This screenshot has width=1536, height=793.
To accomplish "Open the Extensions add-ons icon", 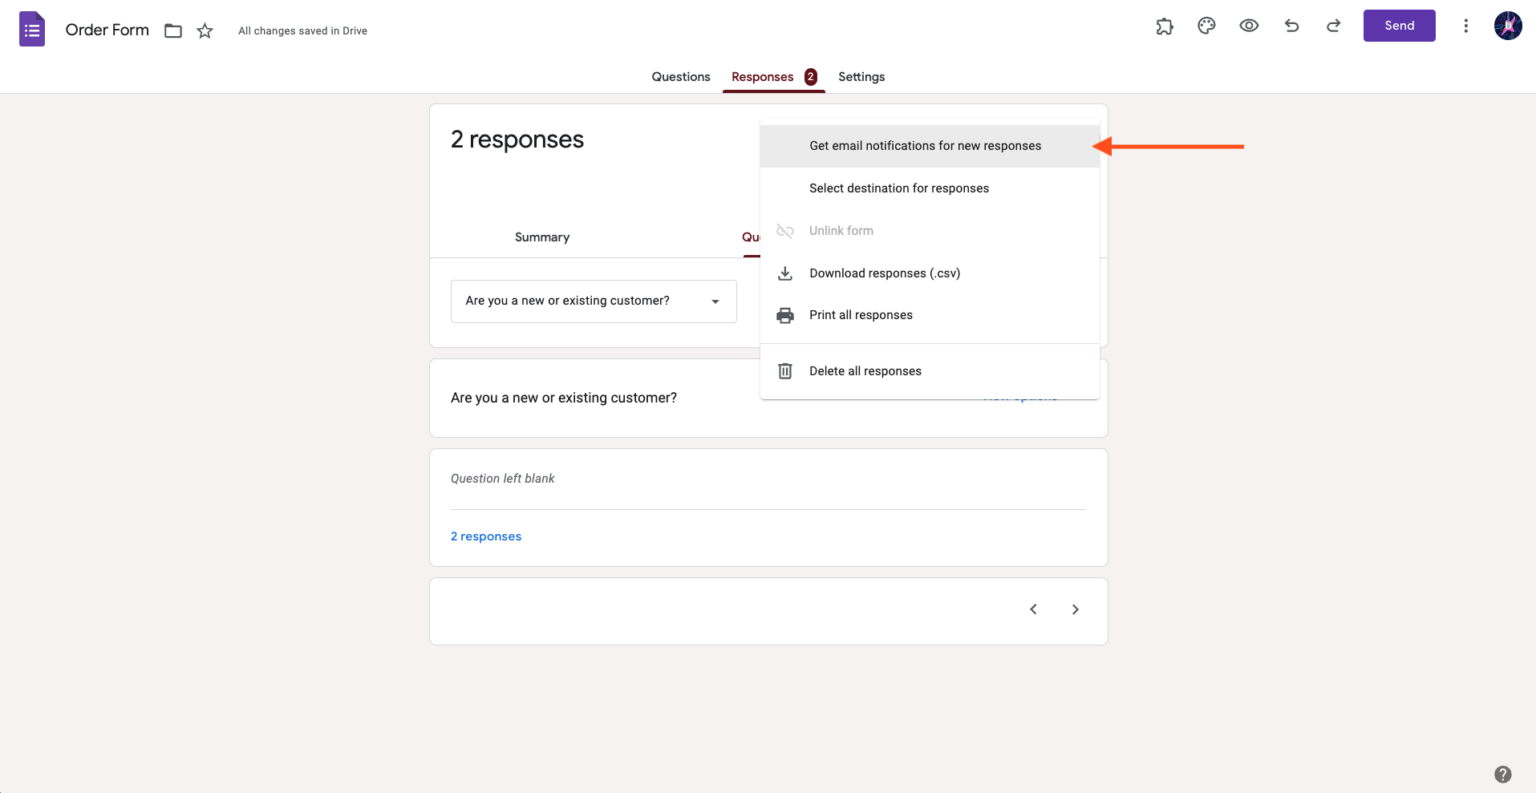I will point(1164,26).
